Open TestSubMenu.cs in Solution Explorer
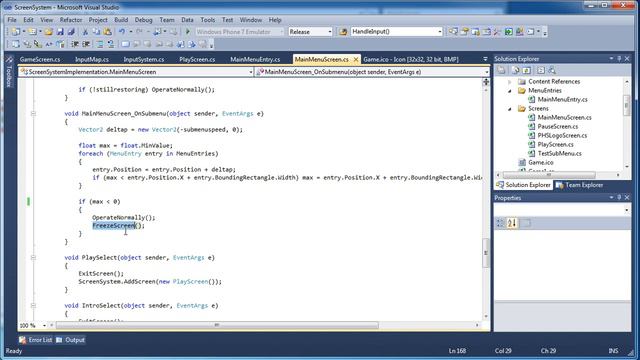 click(x=559, y=153)
